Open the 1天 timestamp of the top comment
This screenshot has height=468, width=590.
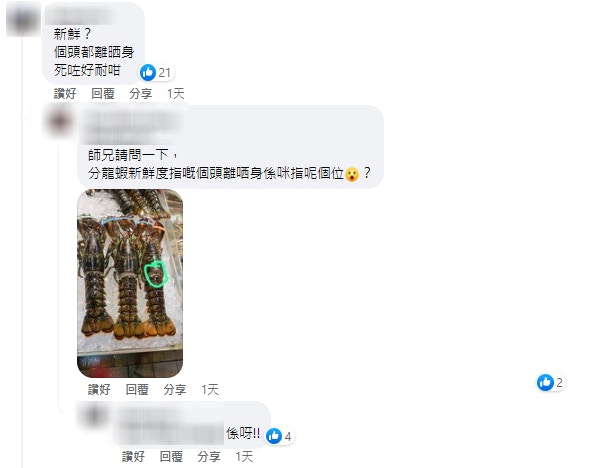point(176,93)
